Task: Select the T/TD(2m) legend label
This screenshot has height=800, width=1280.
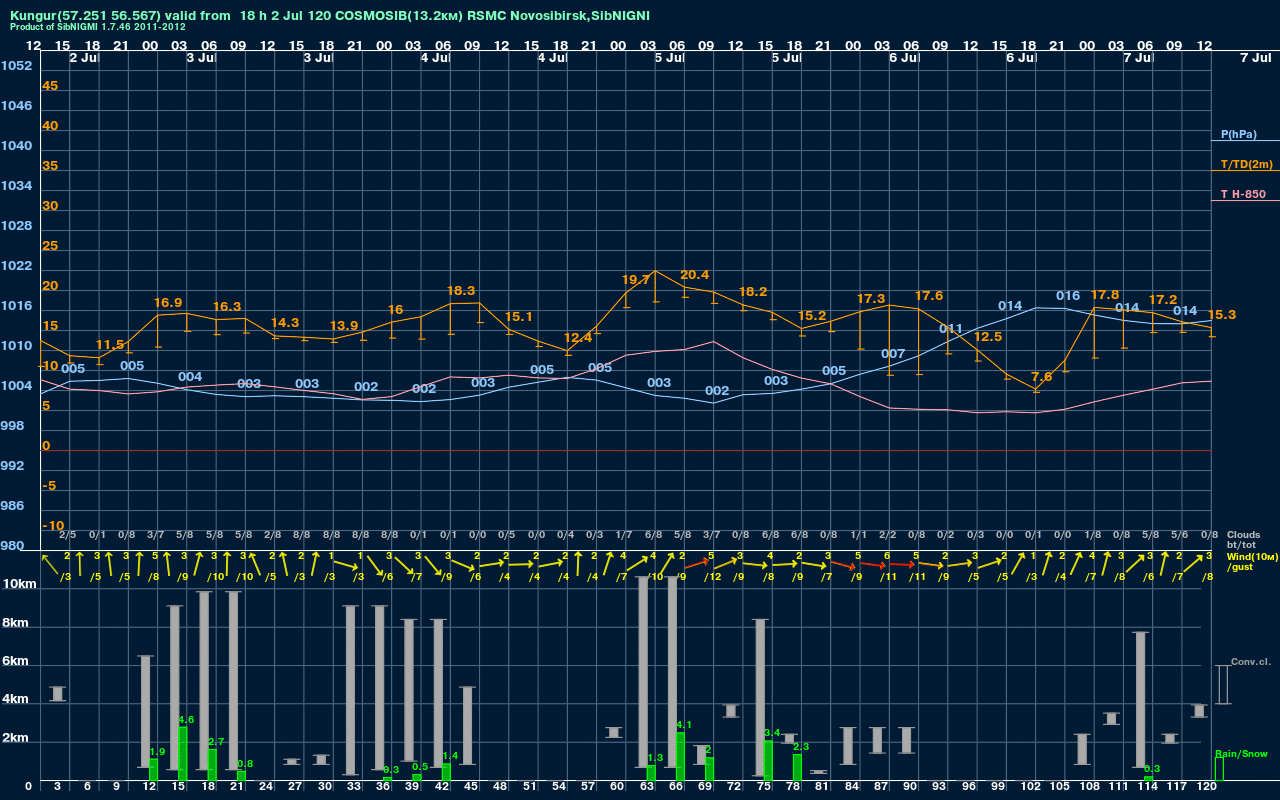Action: click(x=1246, y=164)
